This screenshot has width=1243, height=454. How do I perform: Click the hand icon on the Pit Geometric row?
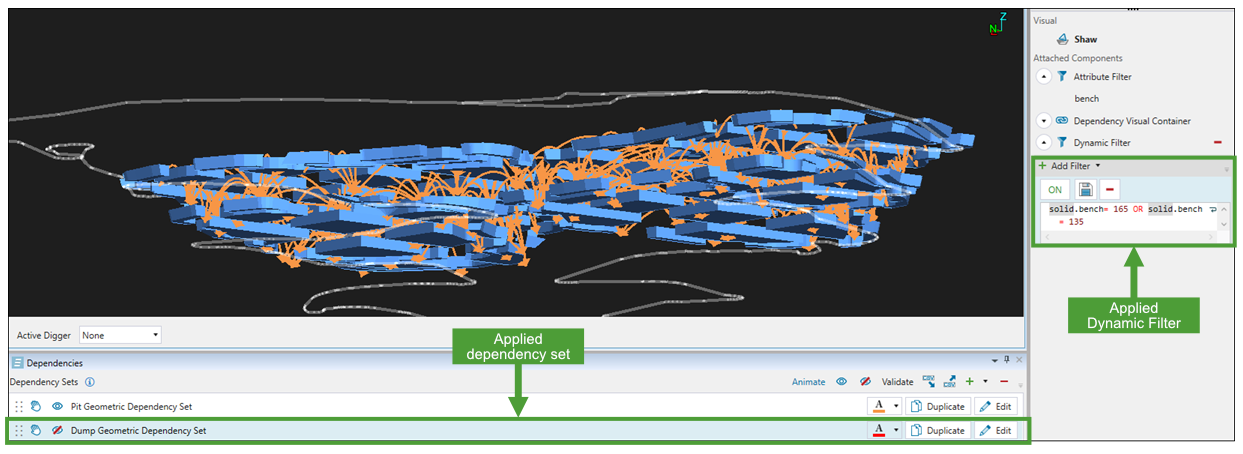[35, 406]
